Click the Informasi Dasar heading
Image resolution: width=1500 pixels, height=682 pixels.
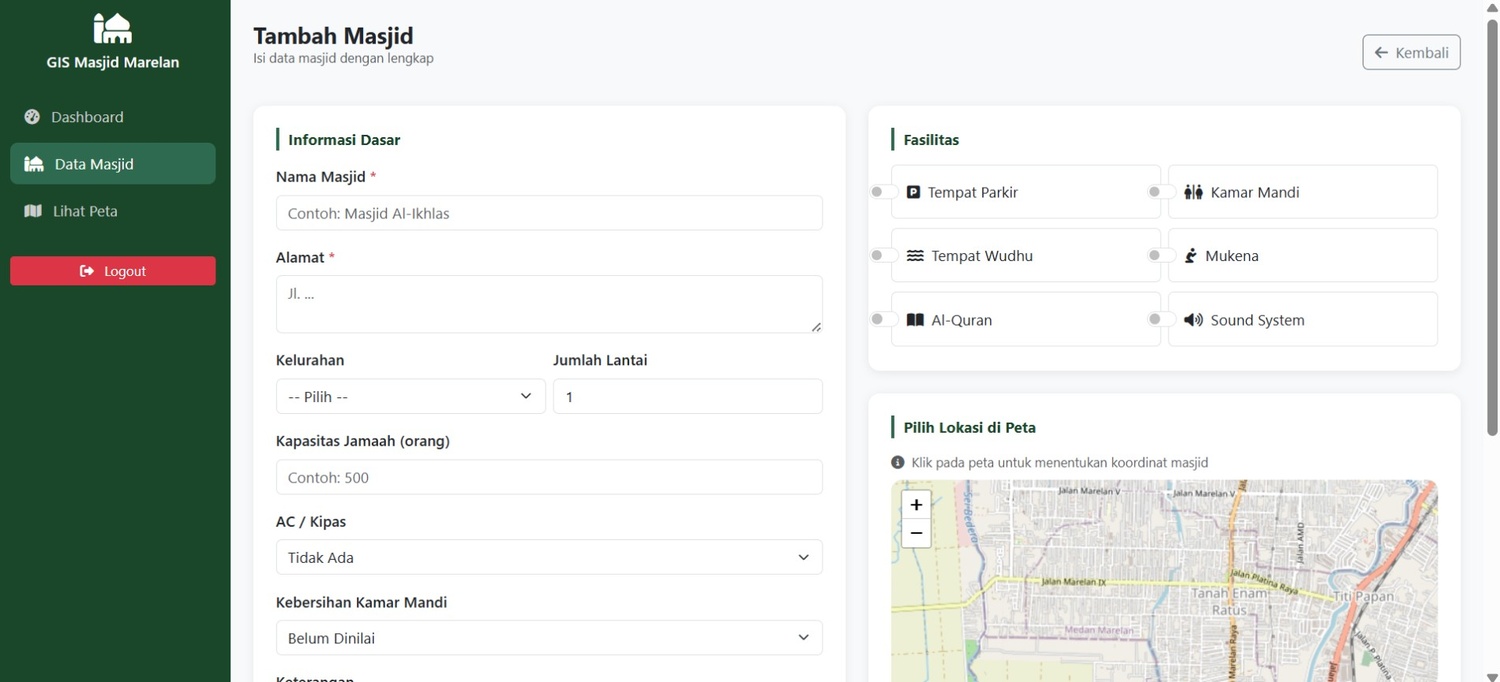pos(344,140)
